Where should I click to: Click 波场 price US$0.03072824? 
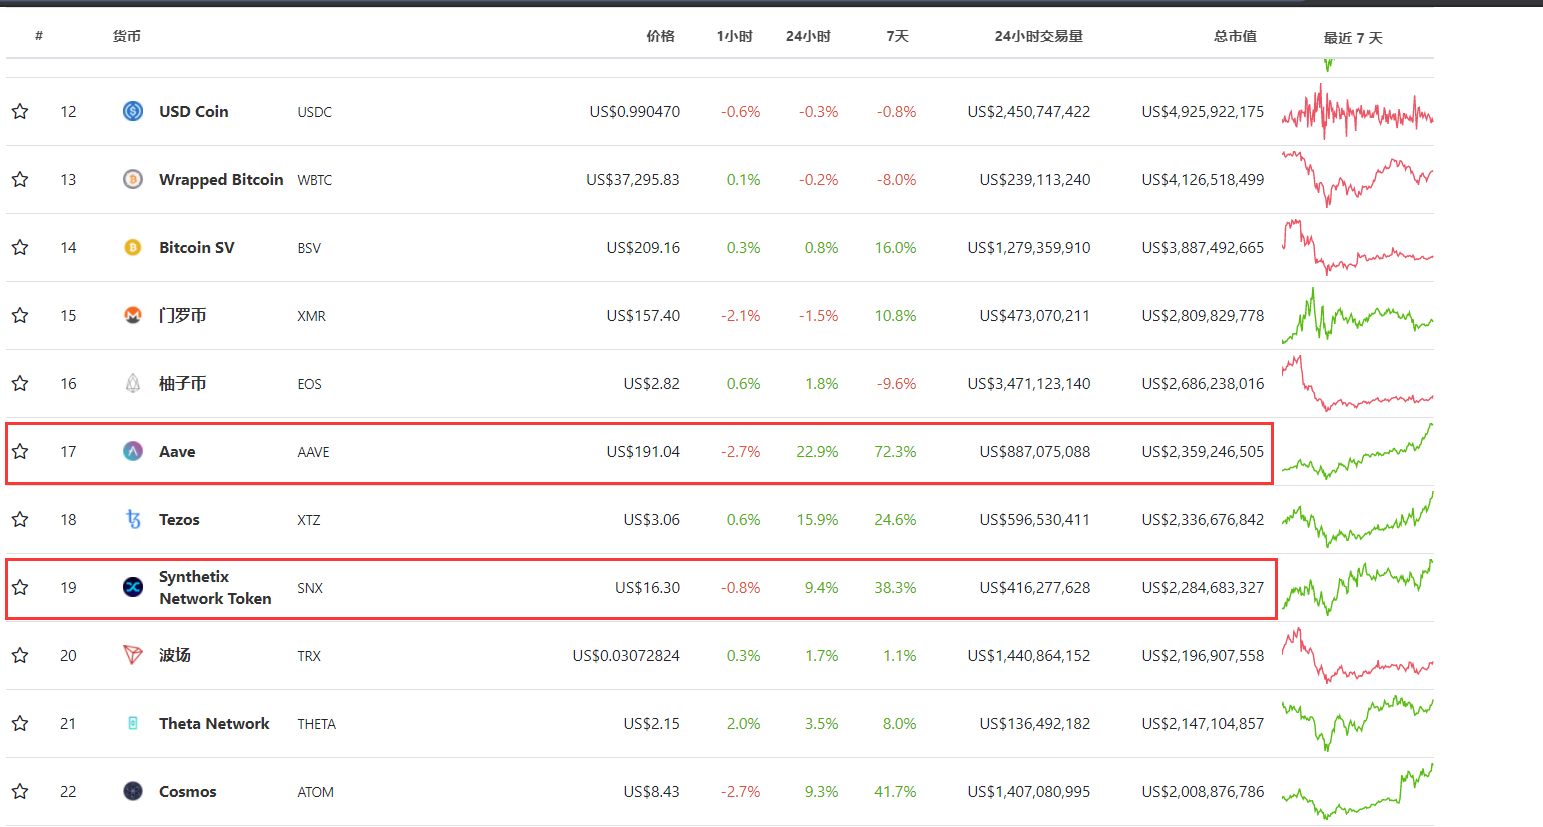coord(626,655)
